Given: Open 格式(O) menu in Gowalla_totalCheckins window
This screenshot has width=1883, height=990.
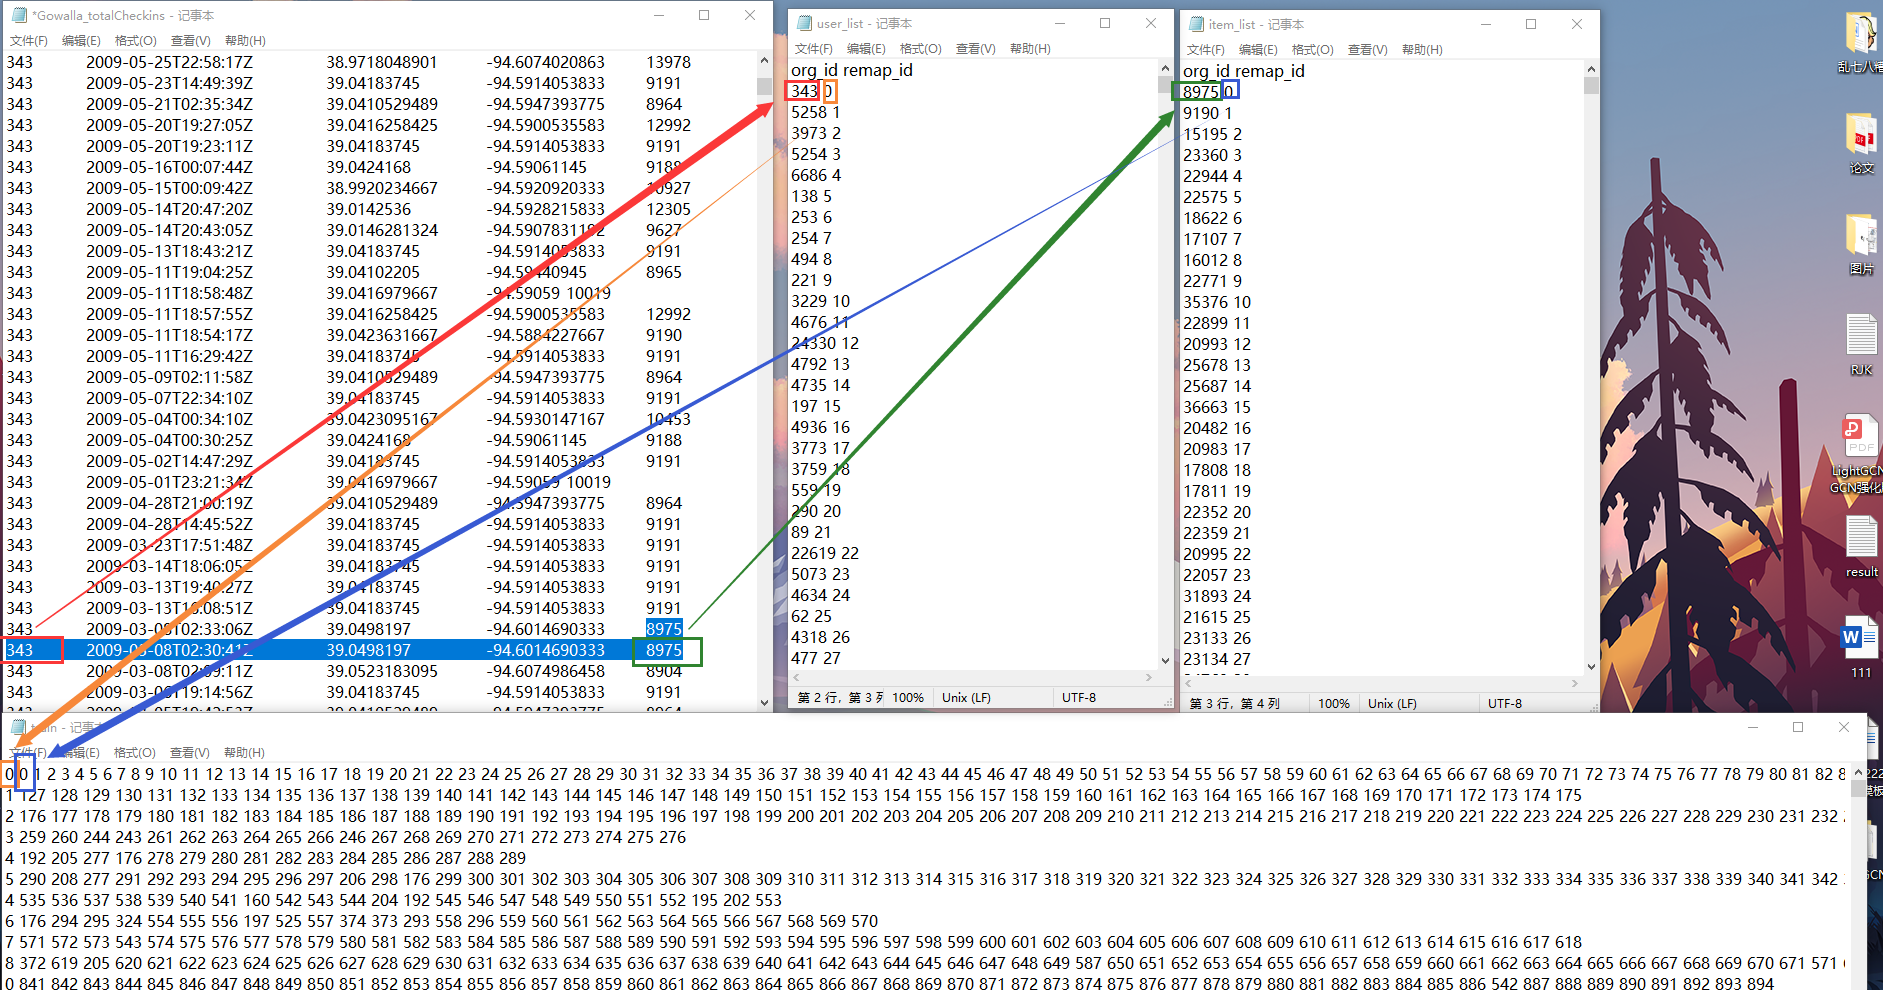Looking at the screenshot, I should tap(135, 41).
